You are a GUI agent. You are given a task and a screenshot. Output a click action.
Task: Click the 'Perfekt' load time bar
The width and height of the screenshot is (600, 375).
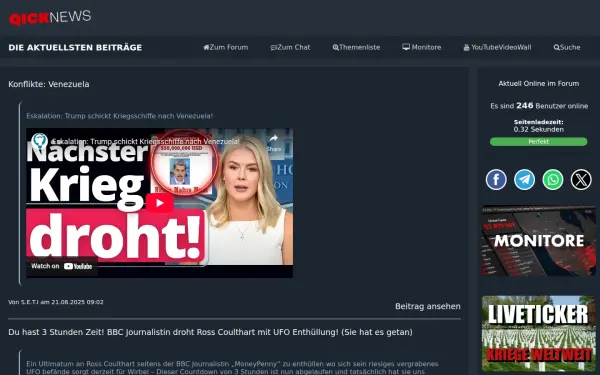point(538,142)
